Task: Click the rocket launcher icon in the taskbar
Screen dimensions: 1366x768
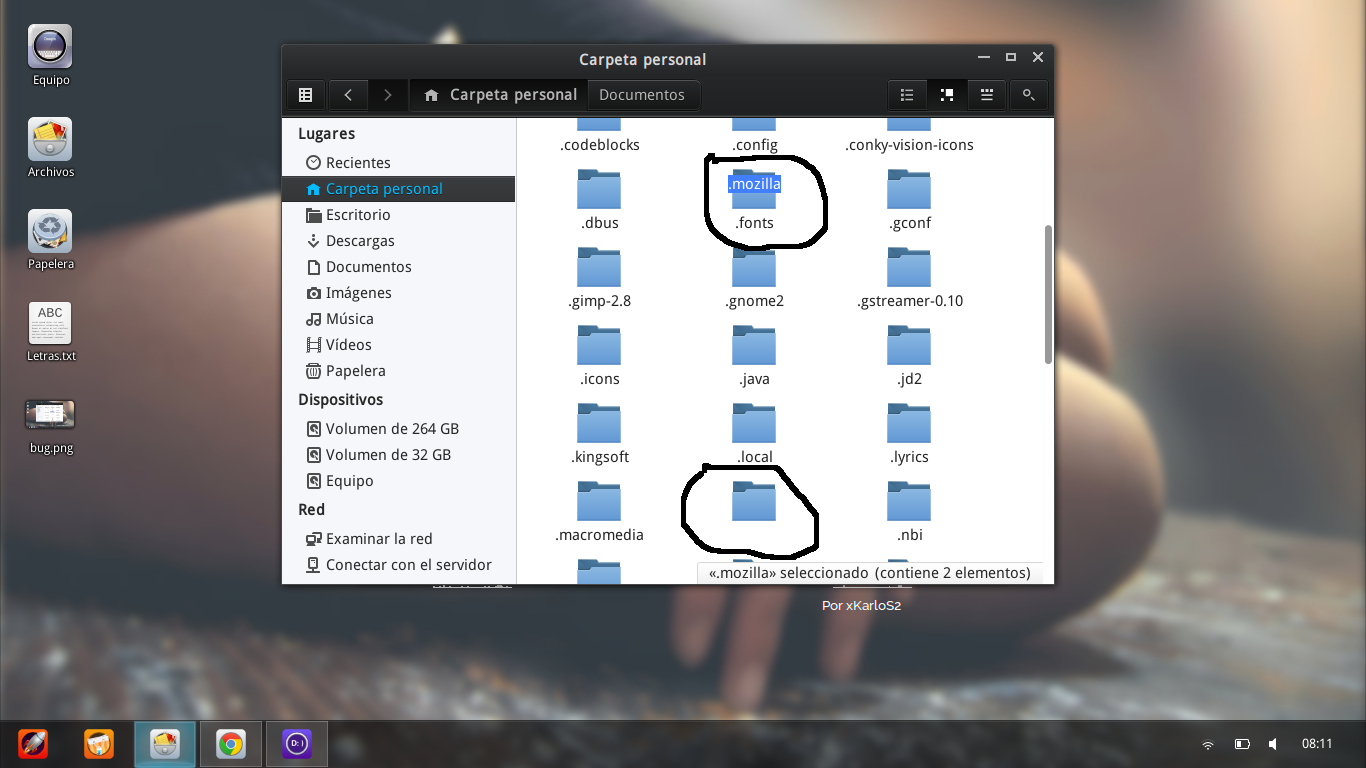Action: [33, 744]
